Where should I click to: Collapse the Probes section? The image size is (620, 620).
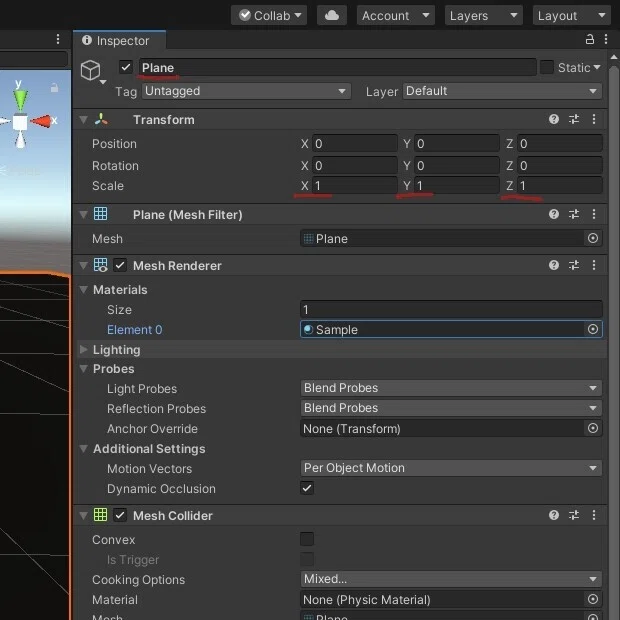[x=83, y=369]
